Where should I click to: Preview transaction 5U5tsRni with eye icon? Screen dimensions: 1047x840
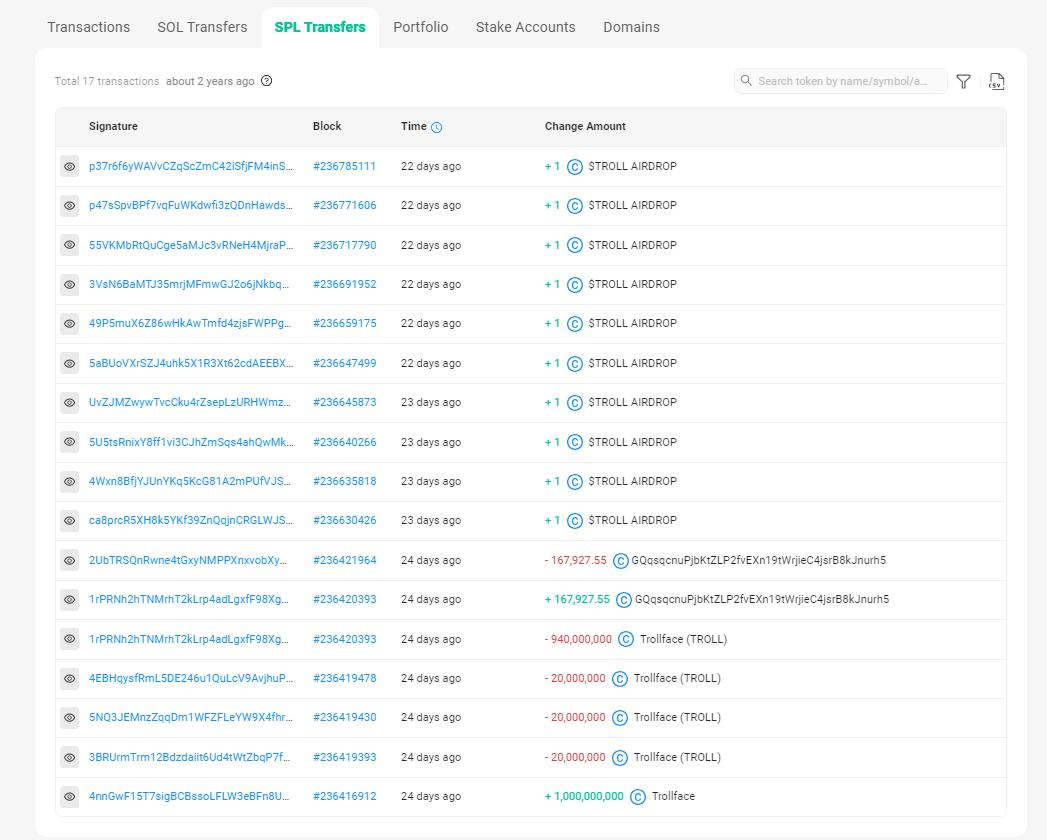pos(69,442)
